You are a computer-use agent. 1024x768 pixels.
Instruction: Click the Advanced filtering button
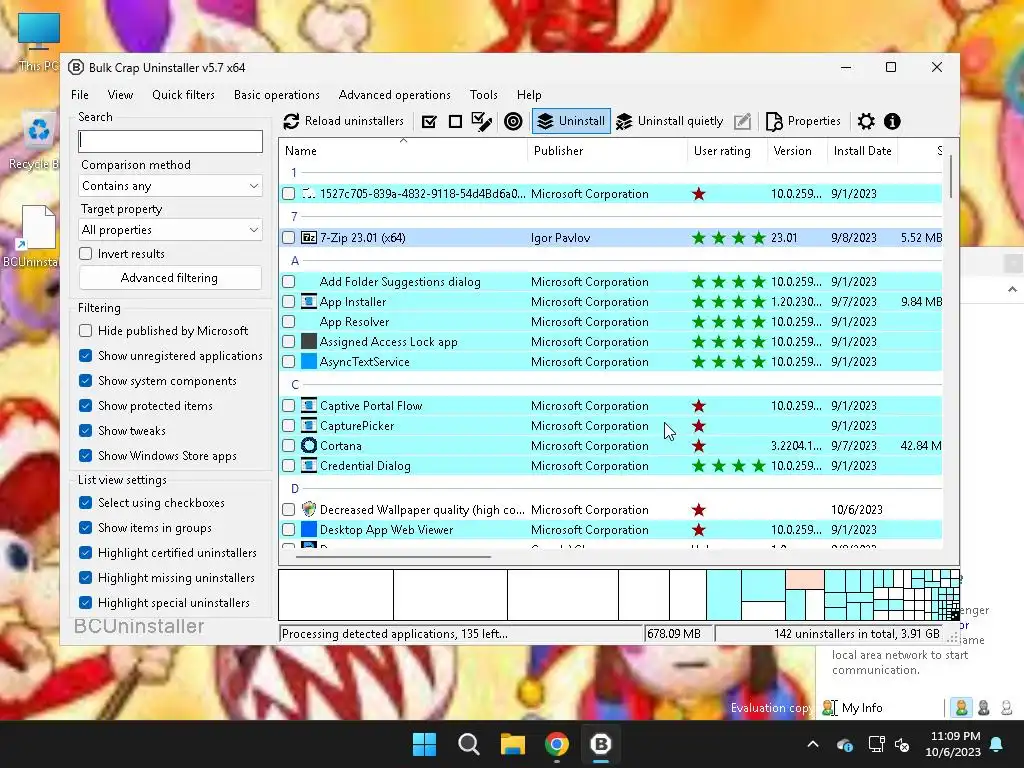coord(170,278)
